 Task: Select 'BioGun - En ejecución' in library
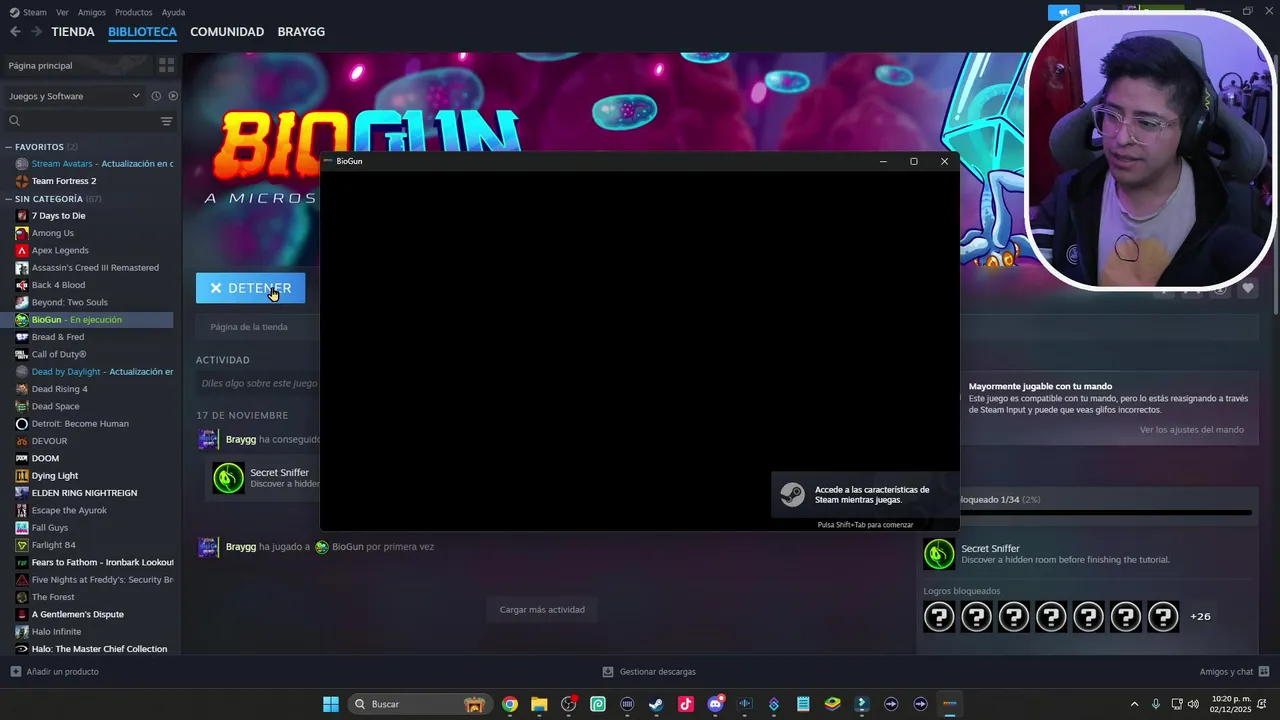[88, 320]
